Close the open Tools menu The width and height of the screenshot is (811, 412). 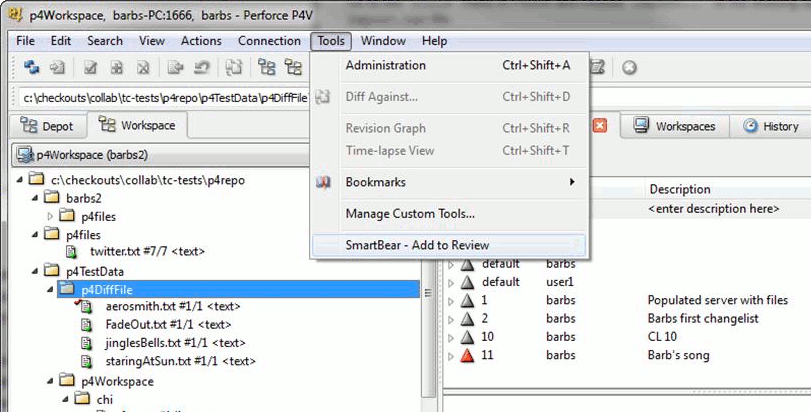[331, 41]
